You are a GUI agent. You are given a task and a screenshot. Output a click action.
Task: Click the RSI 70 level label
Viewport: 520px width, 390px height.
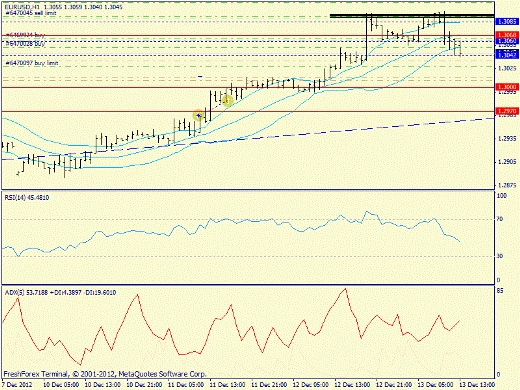click(500, 219)
